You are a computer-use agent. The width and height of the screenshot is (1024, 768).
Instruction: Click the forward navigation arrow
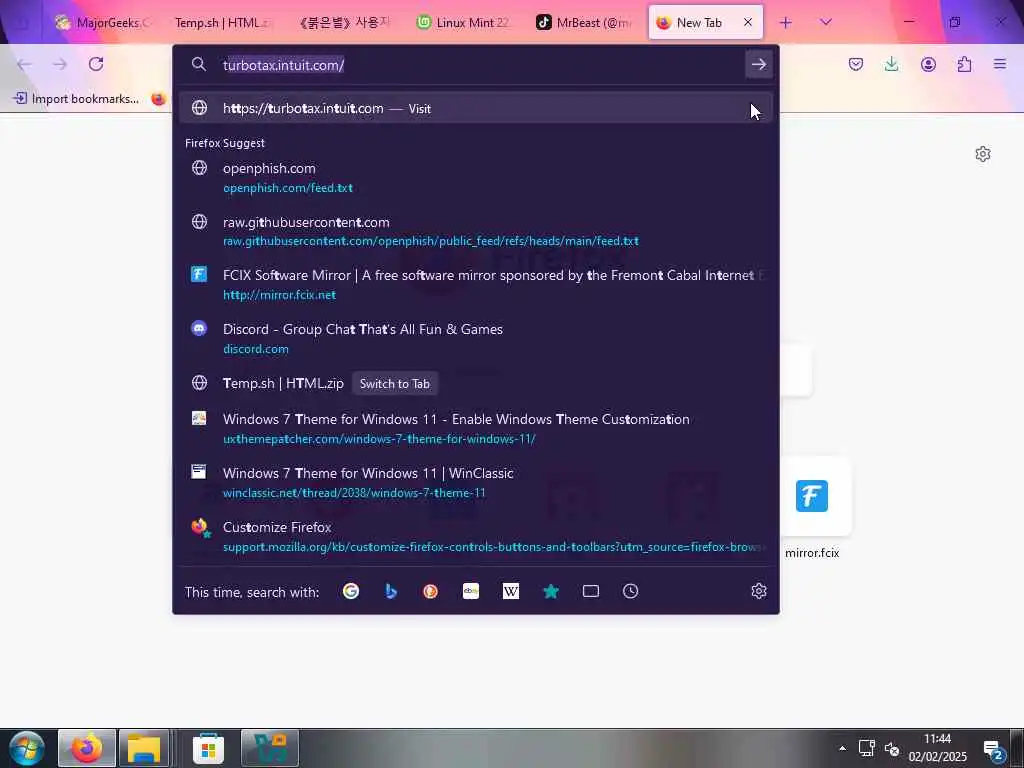tap(60, 64)
